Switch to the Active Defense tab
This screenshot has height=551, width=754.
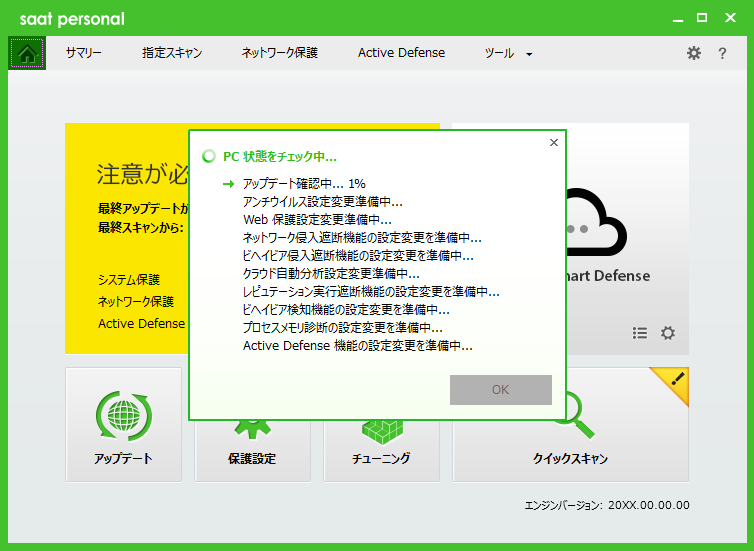(x=402, y=53)
